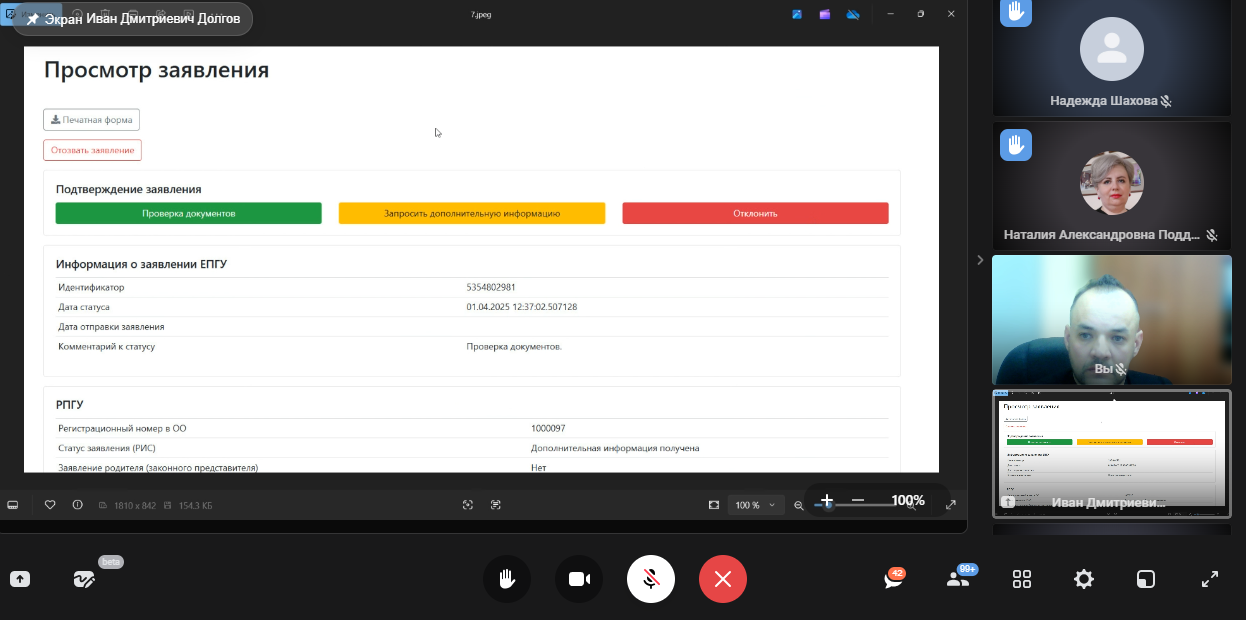
Task: Toggle picture-in-picture mini window mode
Action: tap(1146, 579)
